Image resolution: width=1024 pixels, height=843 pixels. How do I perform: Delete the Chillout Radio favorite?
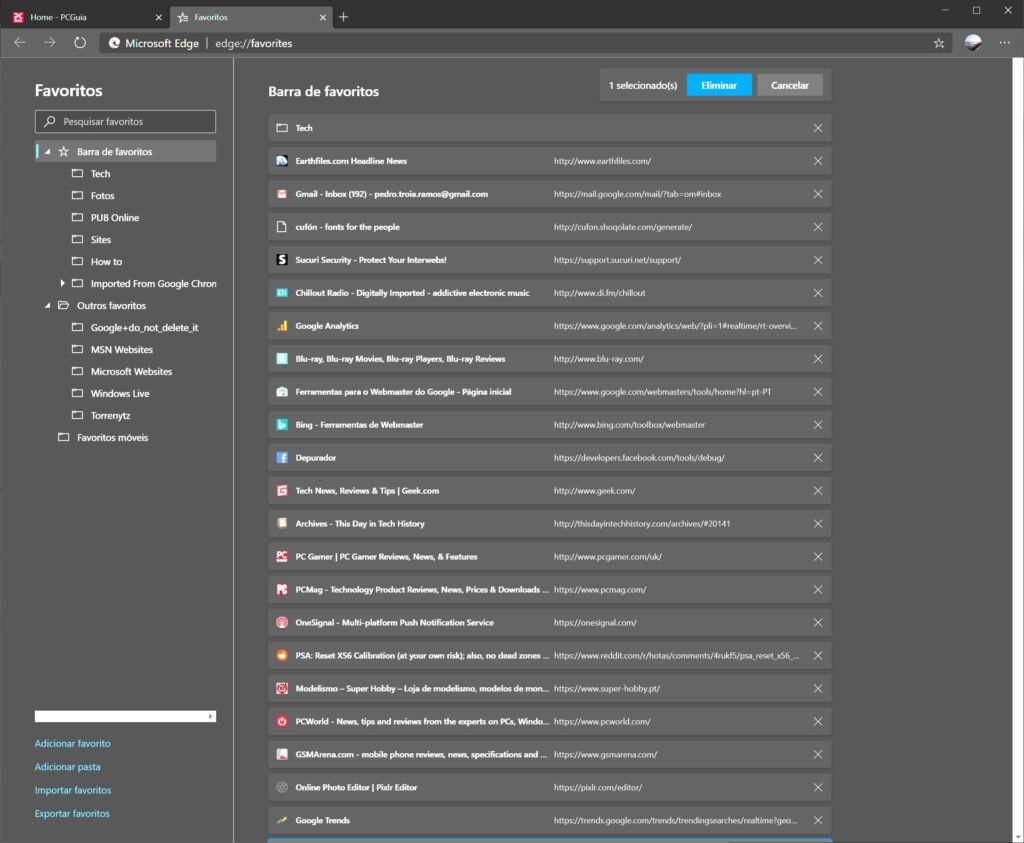coord(818,293)
